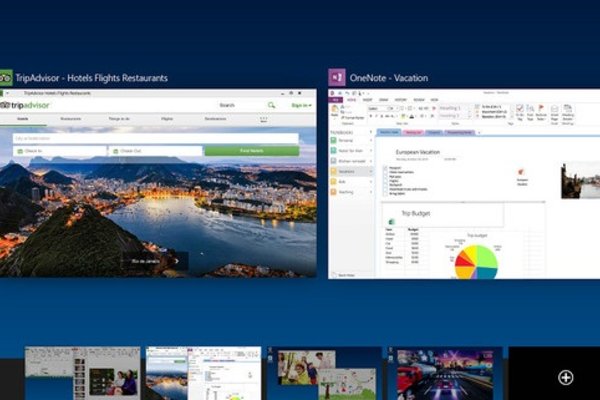This screenshot has width=600, height=400.
Task: Open the Sign in dropdown on TripAdvisor
Action: pos(302,105)
